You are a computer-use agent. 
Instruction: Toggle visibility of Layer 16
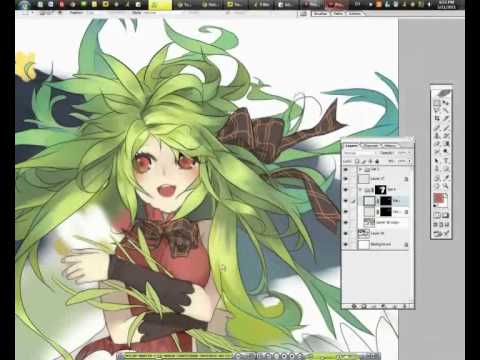click(x=346, y=234)
